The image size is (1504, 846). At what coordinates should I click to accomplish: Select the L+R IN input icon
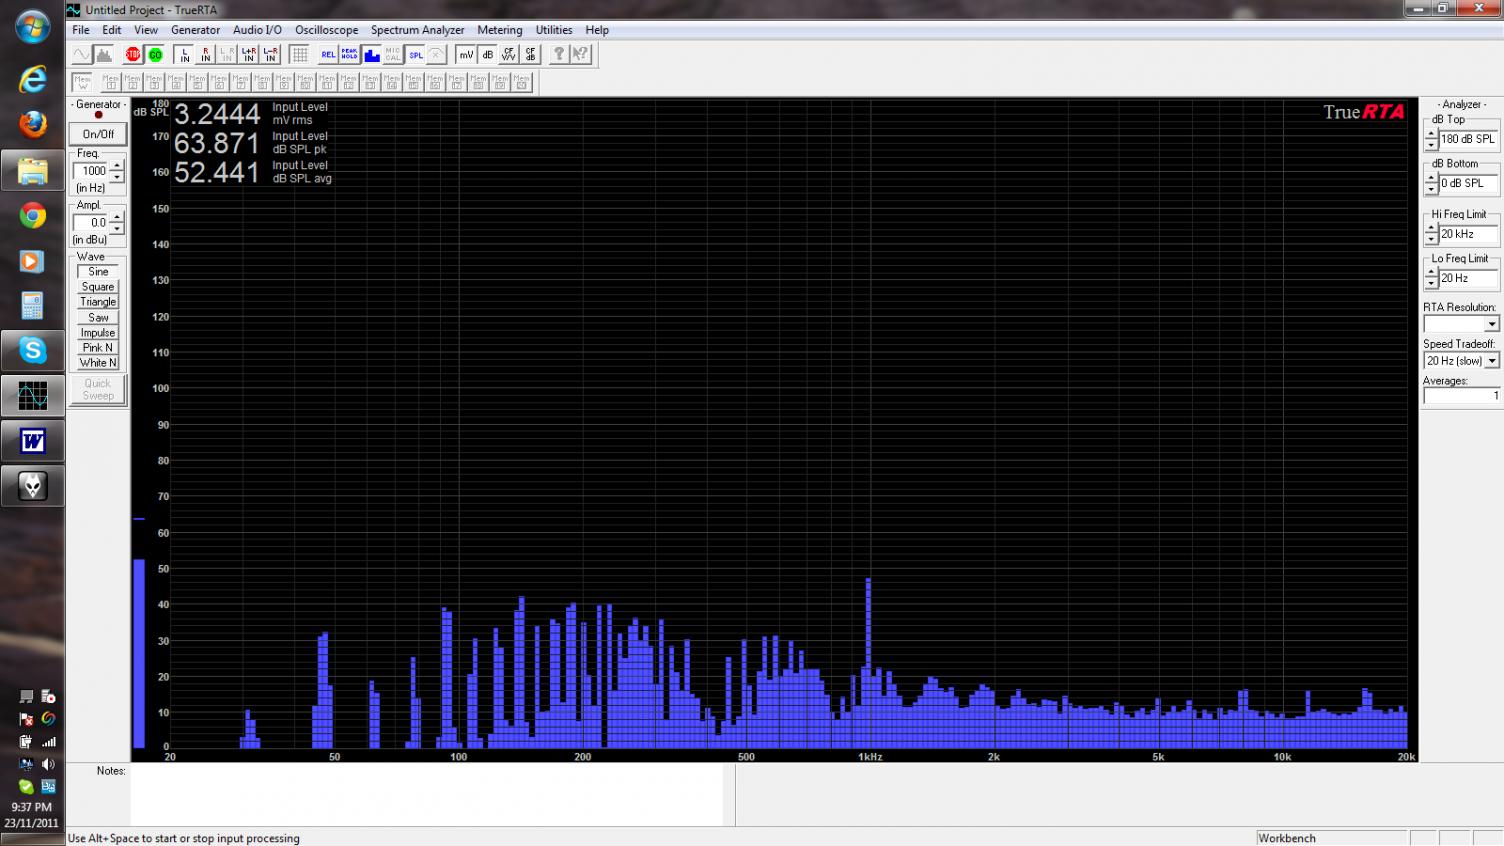(x=249, y=54)
